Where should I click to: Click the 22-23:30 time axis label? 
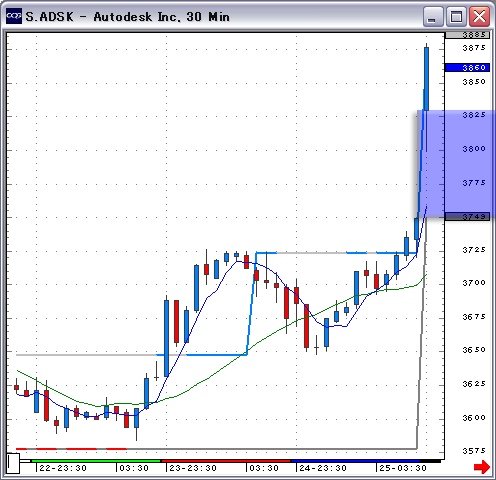(x=63, y=468)
